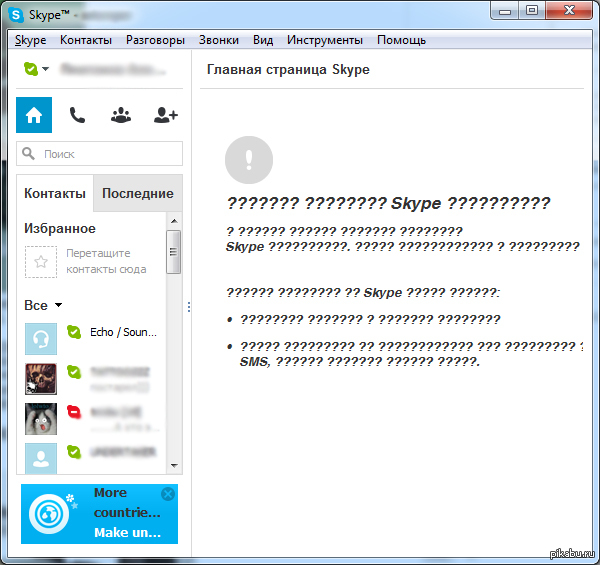
Task: Select the contact with the dark red artwork avatar
Action: (41, 379)
